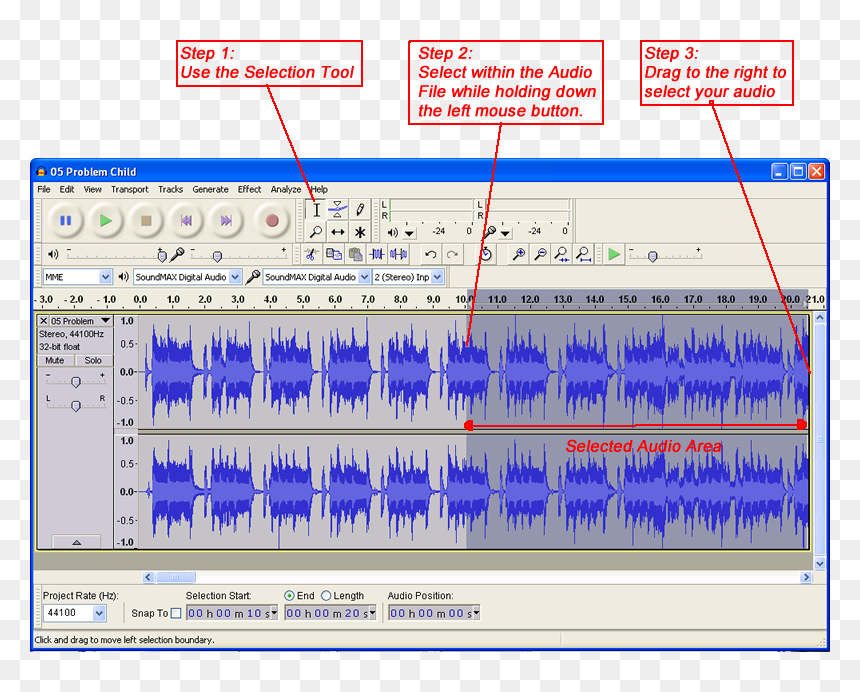The width and height of the screenshot is (860, 692).
Task: Click the Undo arrow icon
Action: [431, 254]
